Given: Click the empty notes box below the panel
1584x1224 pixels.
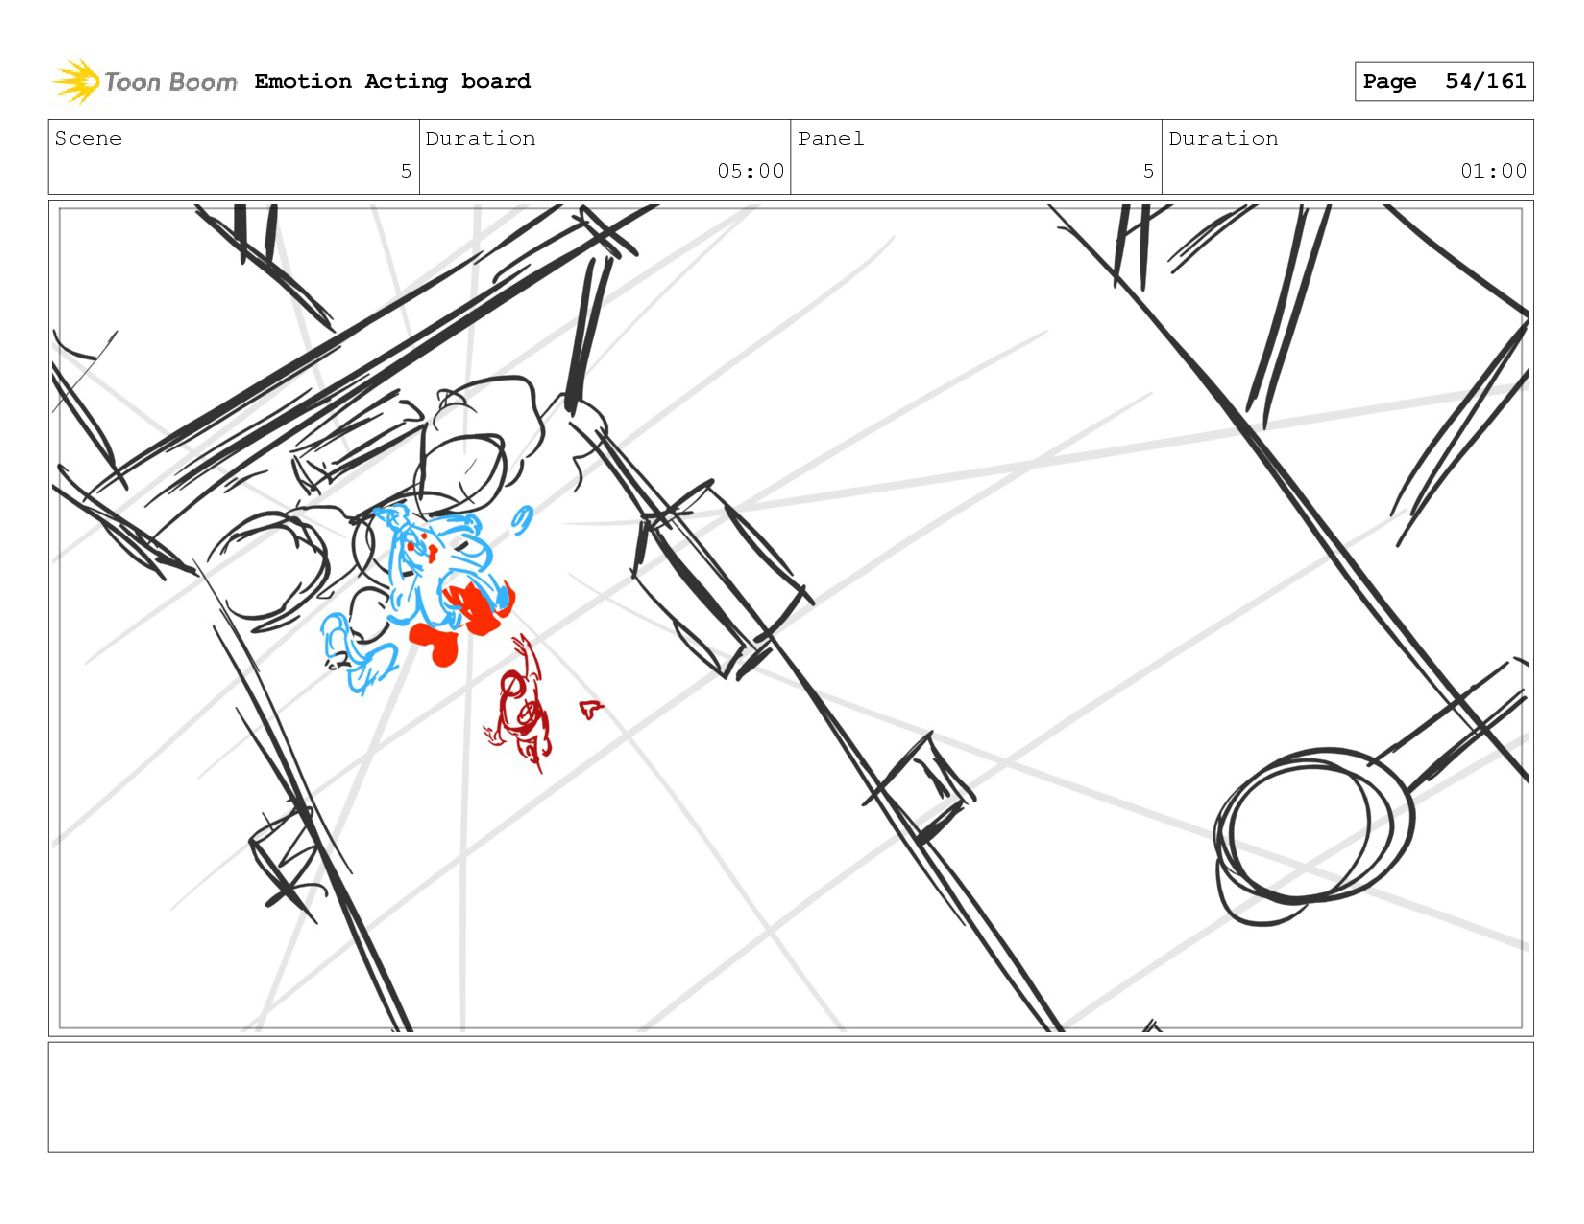Looking at the screenshot, I should 790,1097.
